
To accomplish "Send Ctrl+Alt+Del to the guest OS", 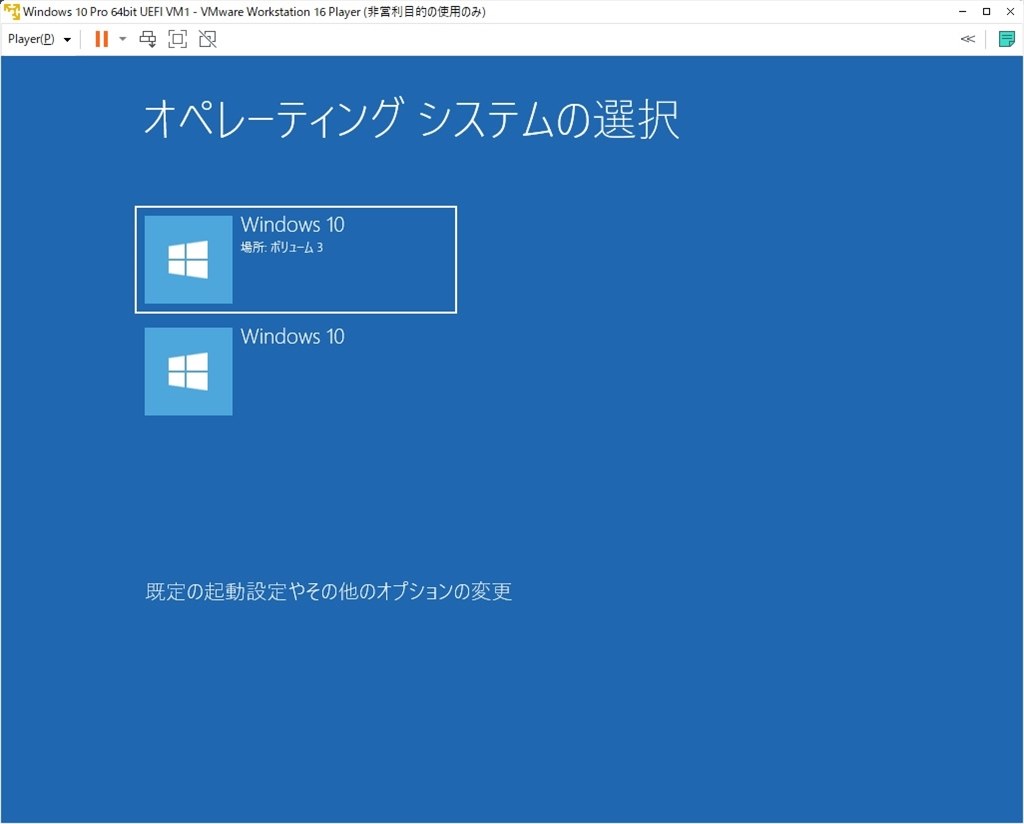I will [x=148, y=38].
